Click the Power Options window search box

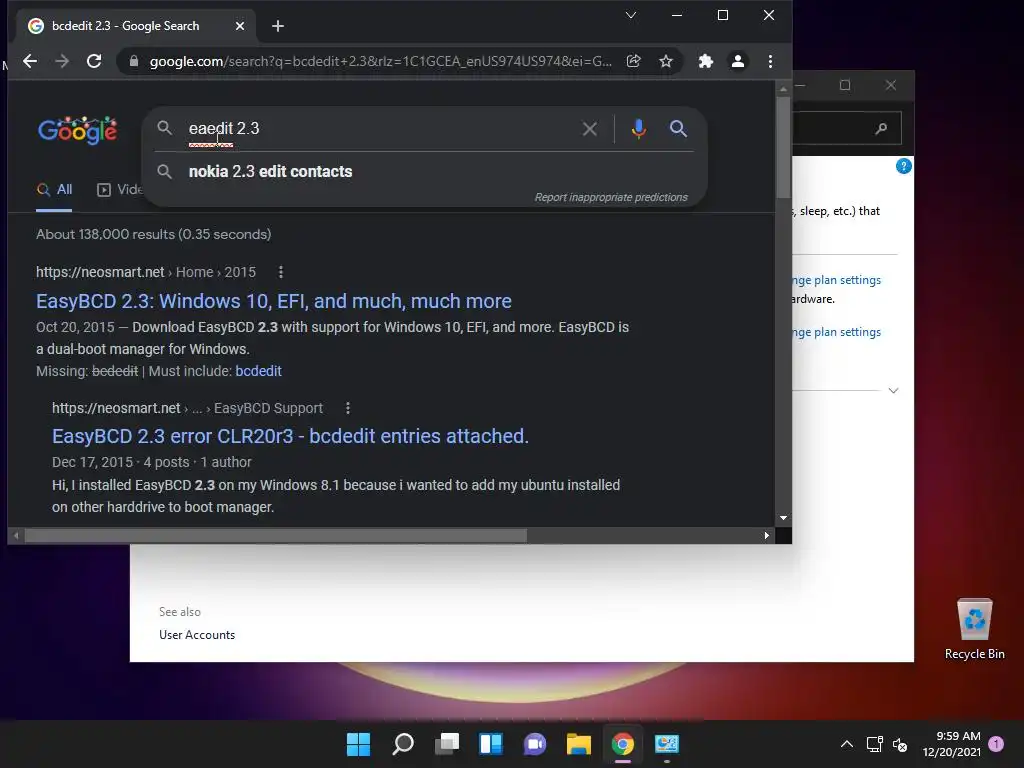[846, 128]
